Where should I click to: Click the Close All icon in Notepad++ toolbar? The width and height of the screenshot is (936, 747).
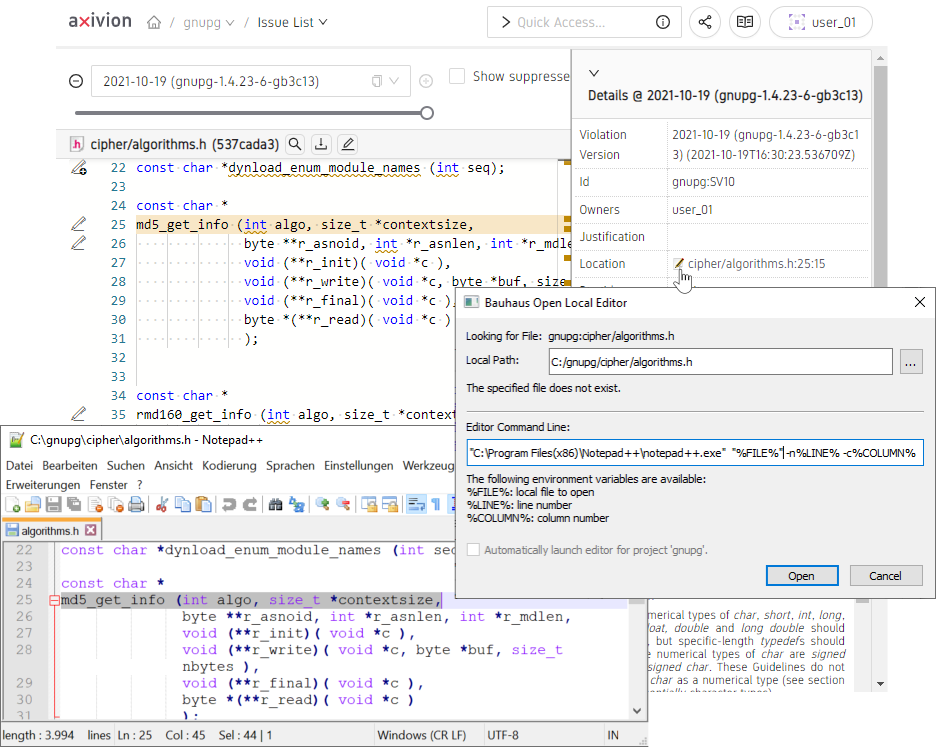pyautogui.click(x=116, y=505)
